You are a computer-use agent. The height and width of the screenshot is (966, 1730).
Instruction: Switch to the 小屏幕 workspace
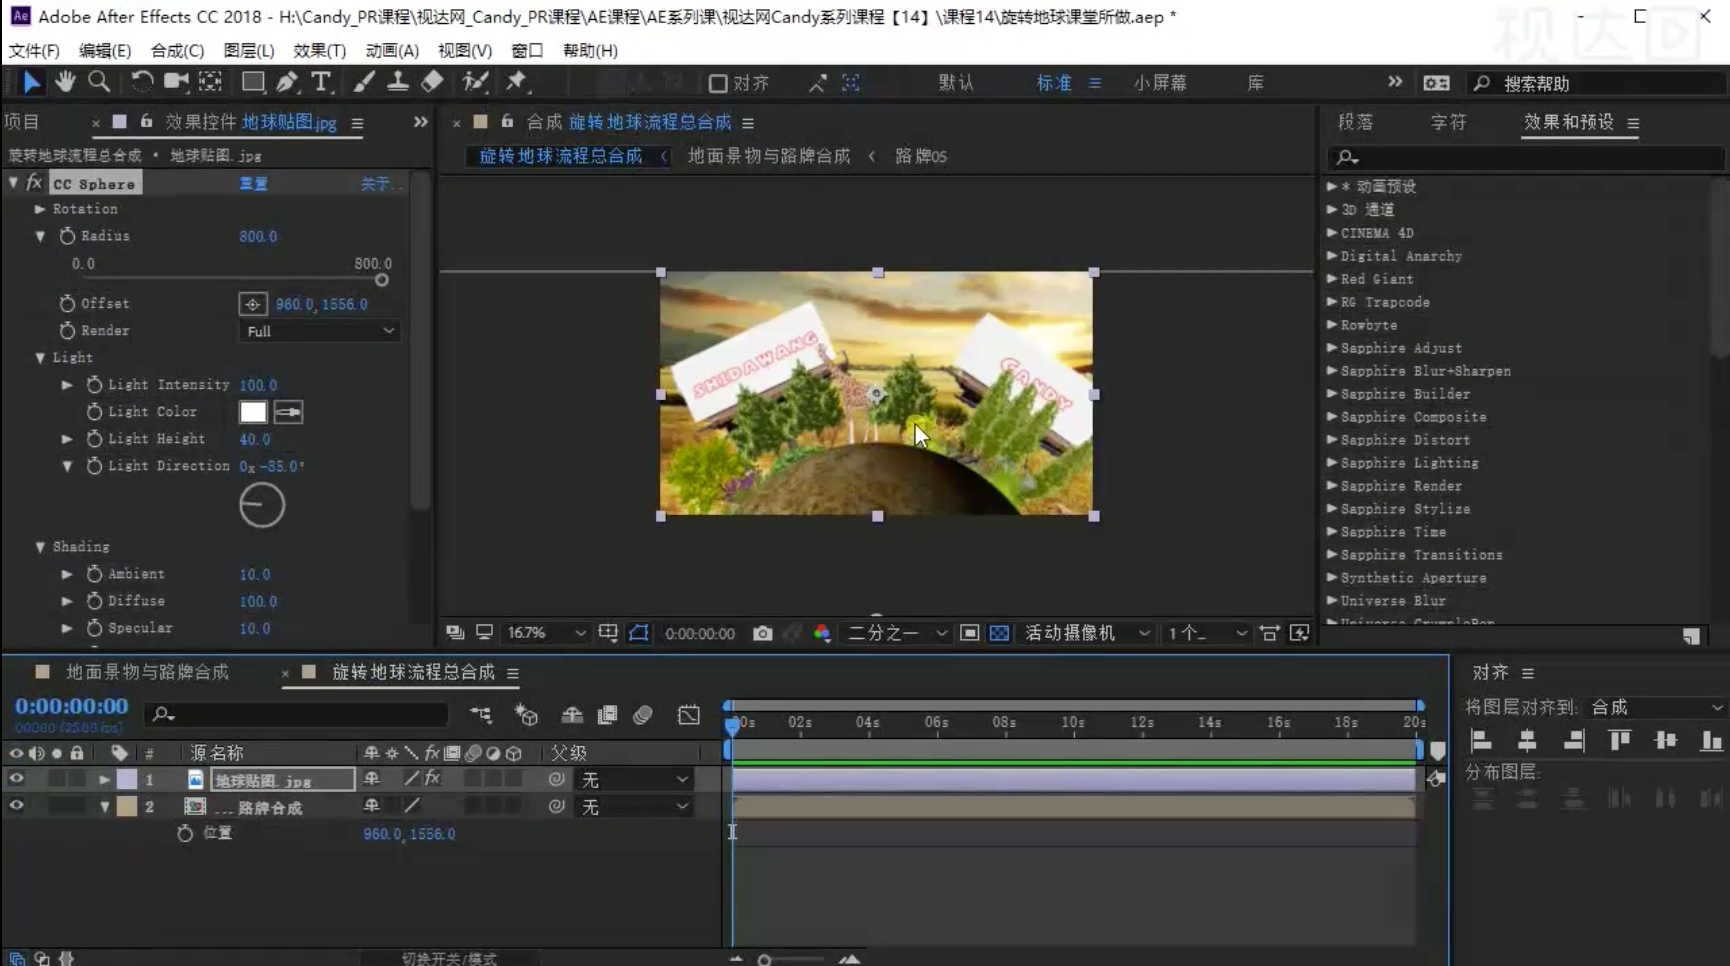coord(1160,83)
